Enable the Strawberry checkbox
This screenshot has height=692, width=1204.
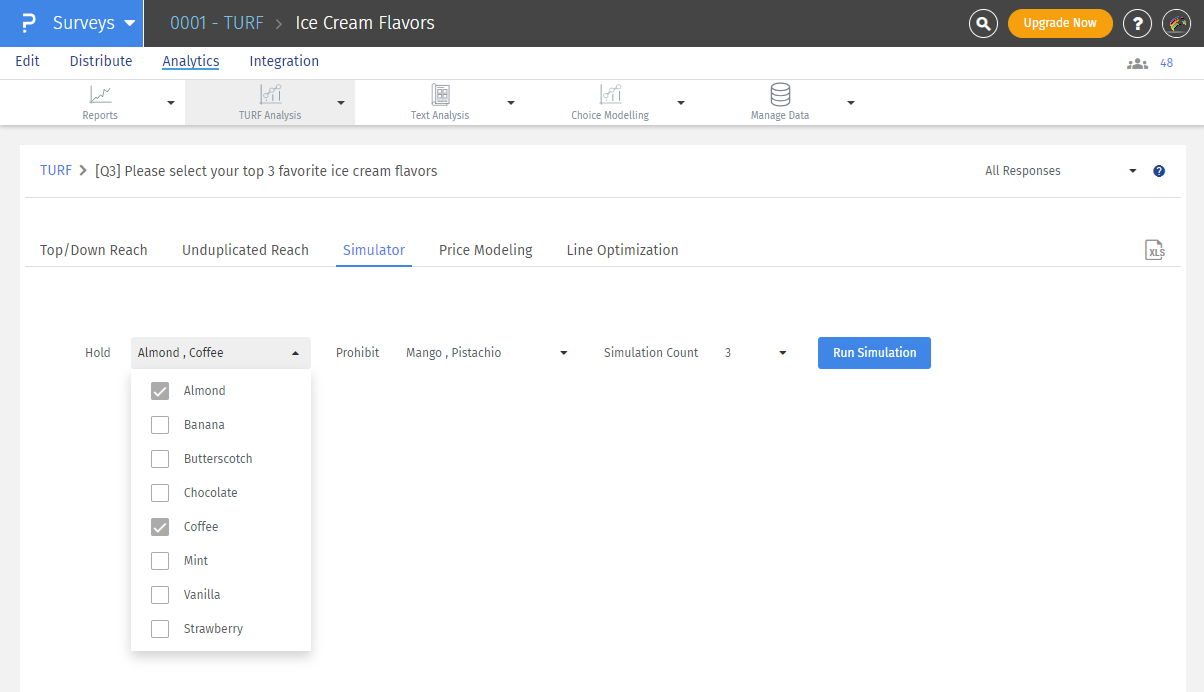160,629
